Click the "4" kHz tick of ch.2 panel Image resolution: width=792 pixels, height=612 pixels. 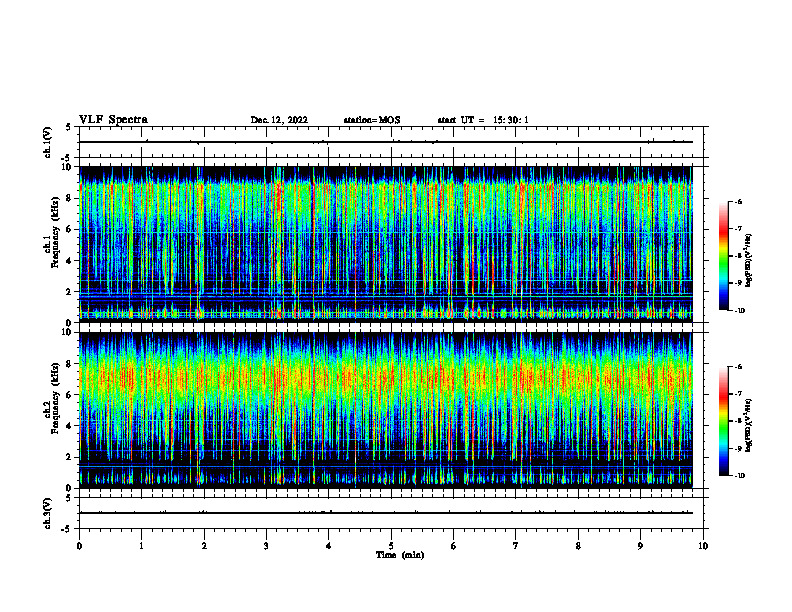(x=69, y=426)
